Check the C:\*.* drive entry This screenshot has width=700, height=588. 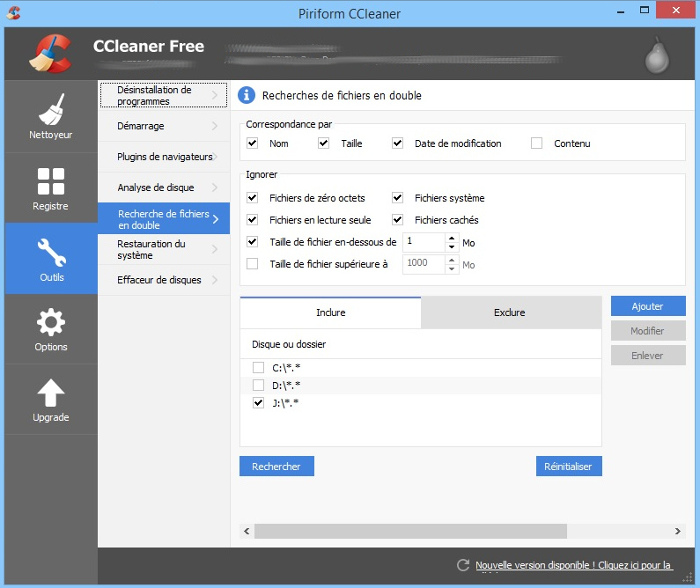tap(258, 367)
